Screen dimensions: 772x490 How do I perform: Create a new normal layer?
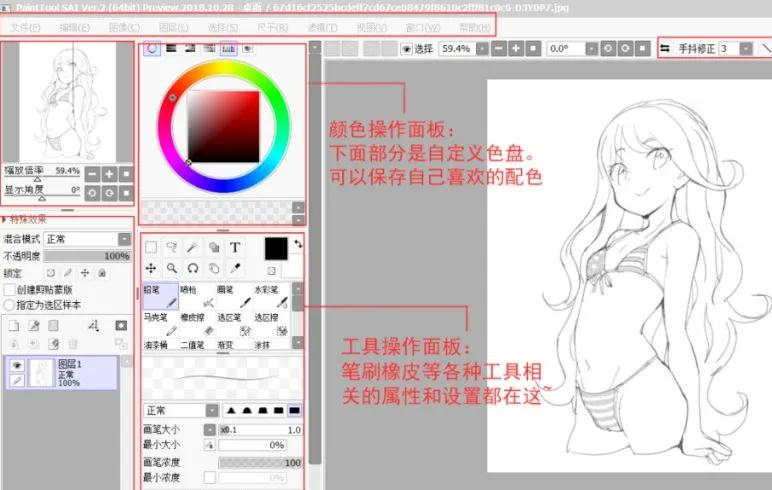(x=14, y=326)
